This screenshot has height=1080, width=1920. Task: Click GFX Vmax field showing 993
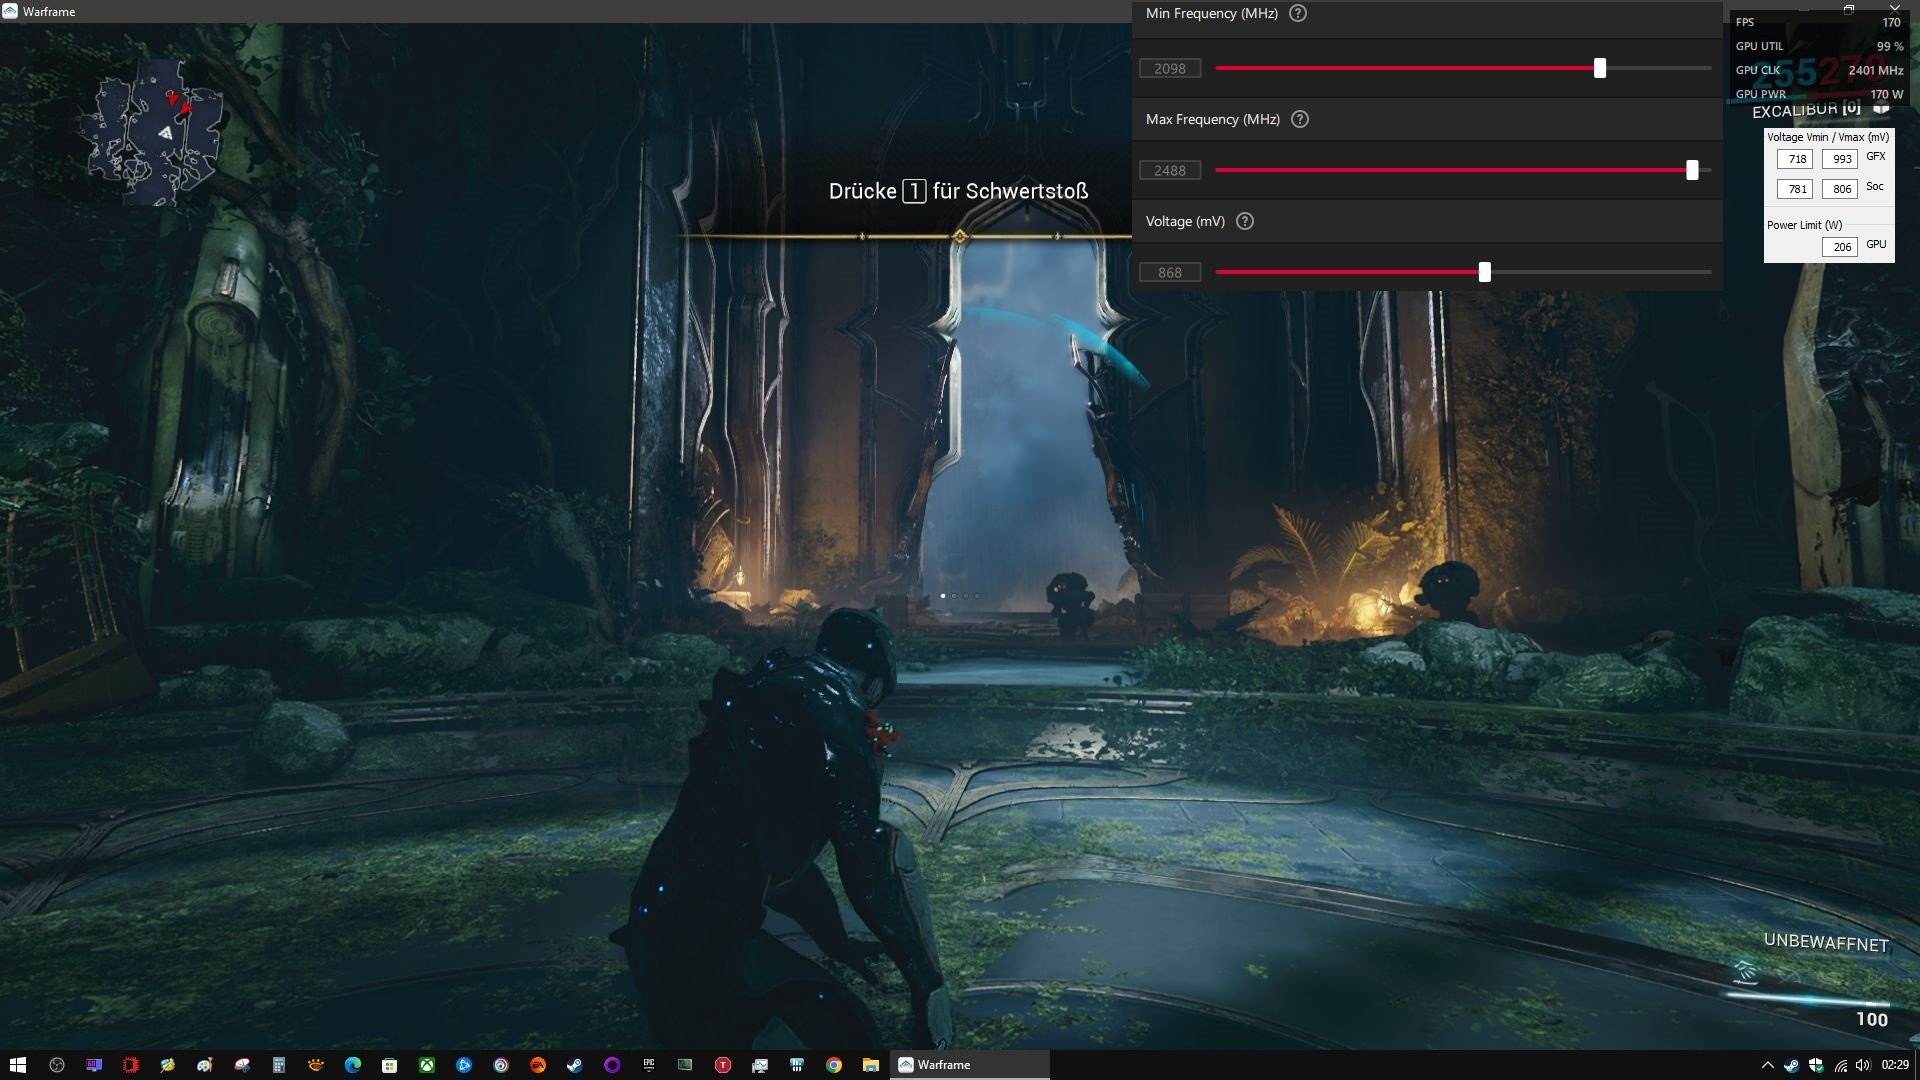[1841, 159]
